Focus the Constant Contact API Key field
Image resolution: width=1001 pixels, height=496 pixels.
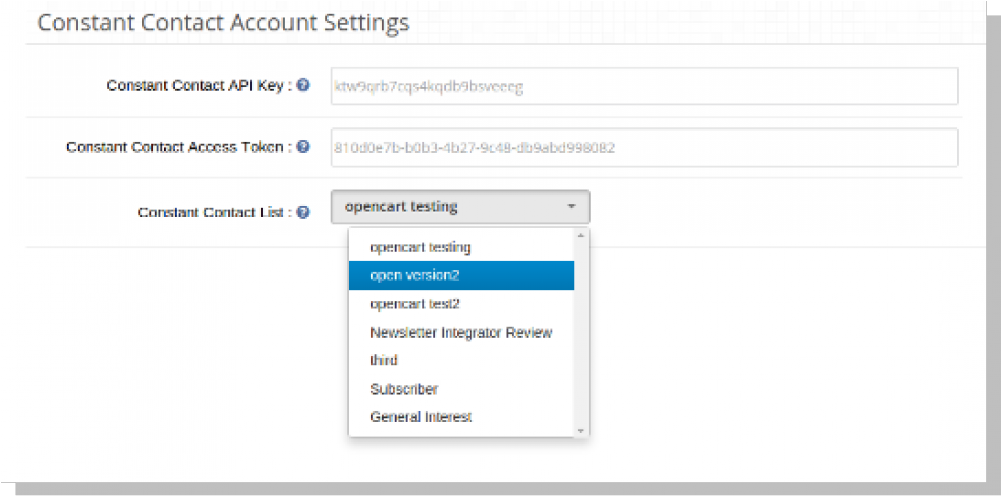[x=644, y=86]
